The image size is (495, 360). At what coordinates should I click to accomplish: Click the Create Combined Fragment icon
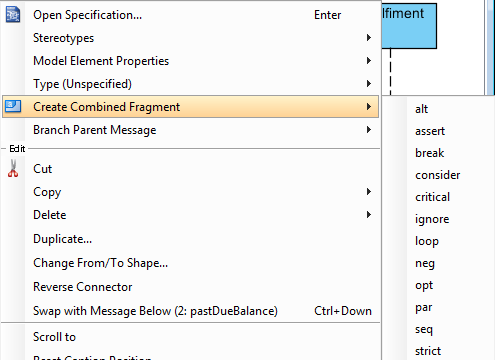coord(13,106)
